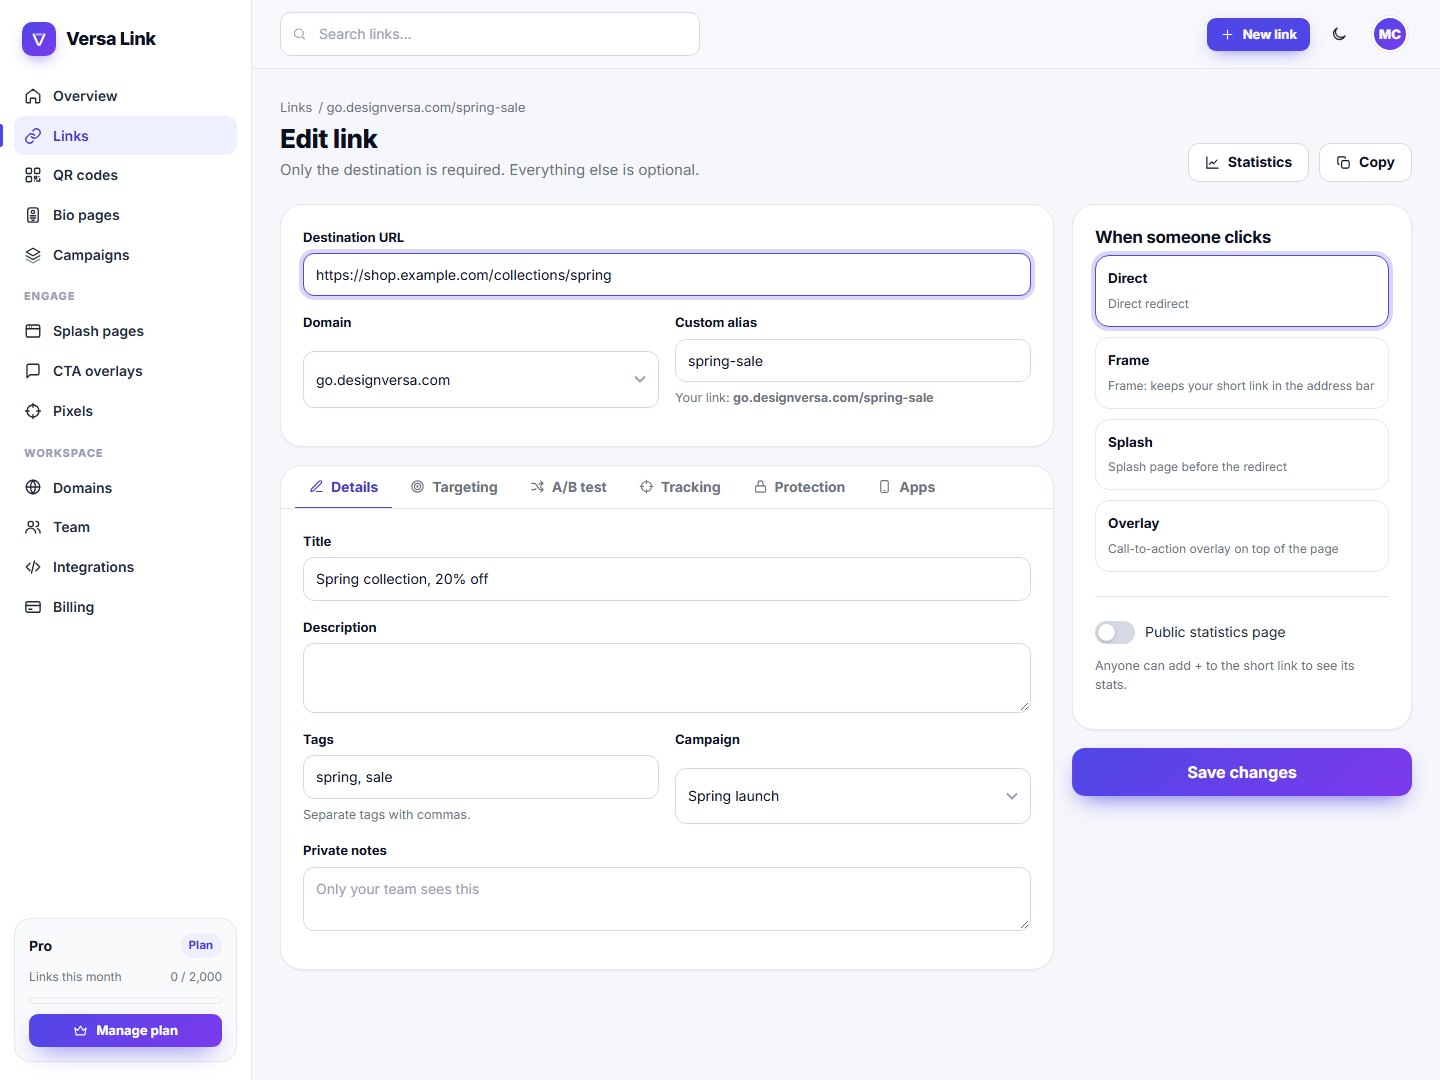The image size is (1440, 1080).
Task: Open Domains via its globe icon
Action: coord(33,488)
